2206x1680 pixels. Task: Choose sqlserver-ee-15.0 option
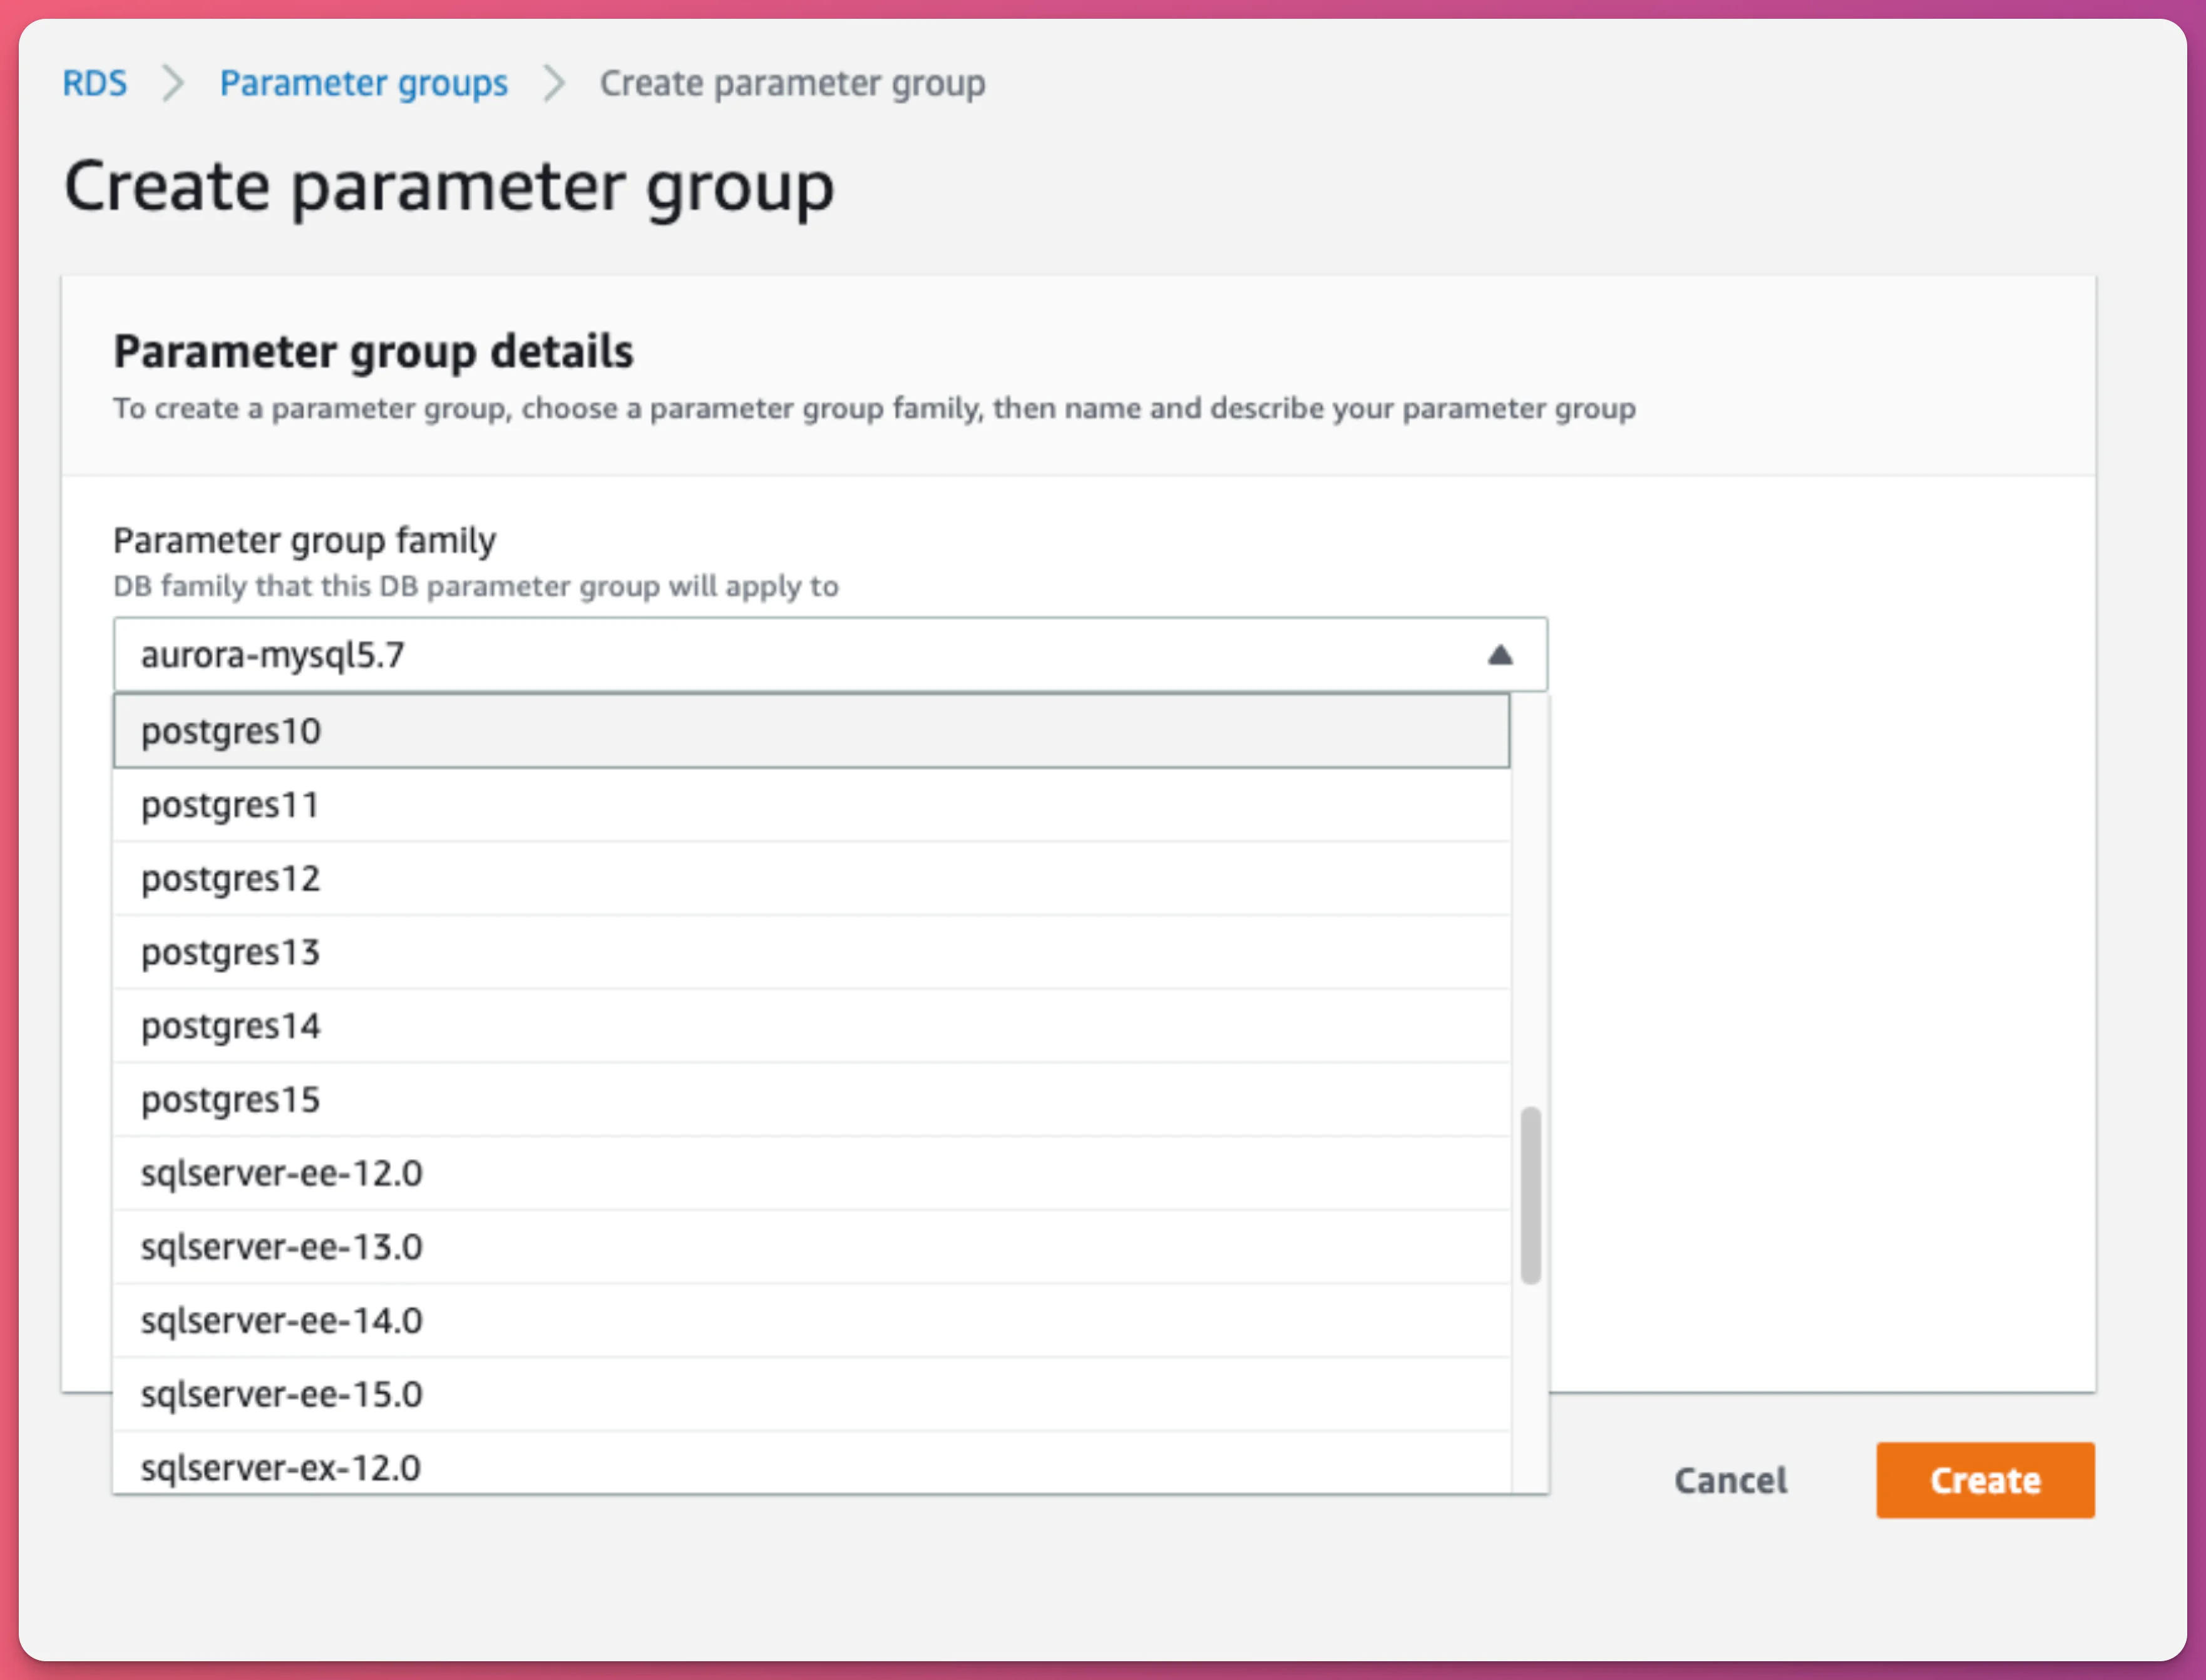[812, 1394]
